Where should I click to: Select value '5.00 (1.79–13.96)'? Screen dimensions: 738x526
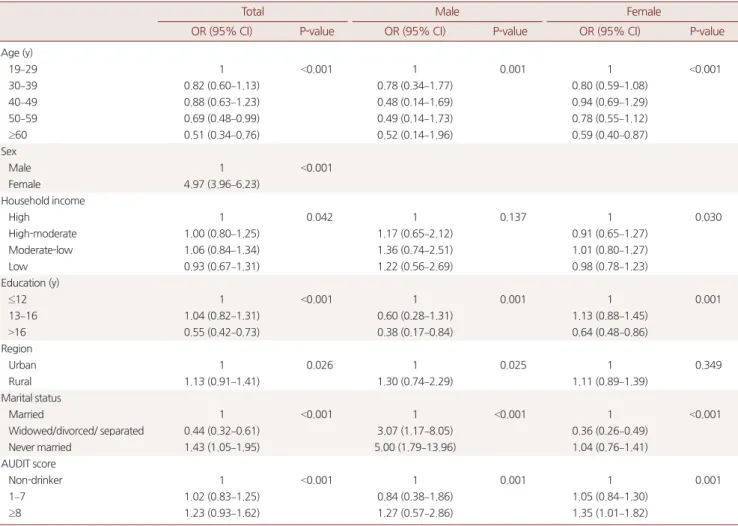coord(415,447)
